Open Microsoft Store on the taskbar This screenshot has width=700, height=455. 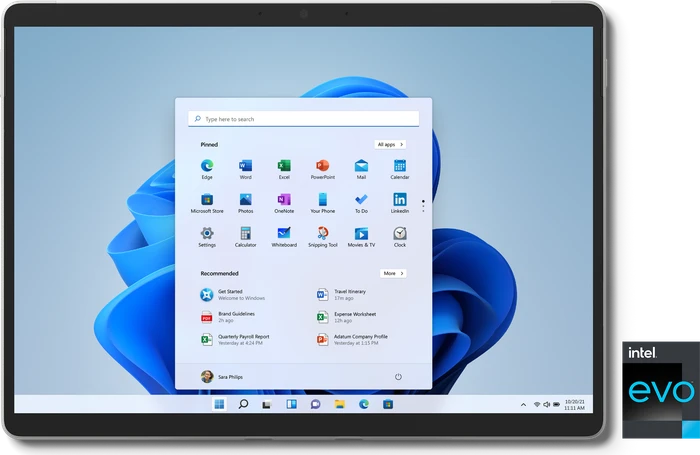[x=388, y=404]
